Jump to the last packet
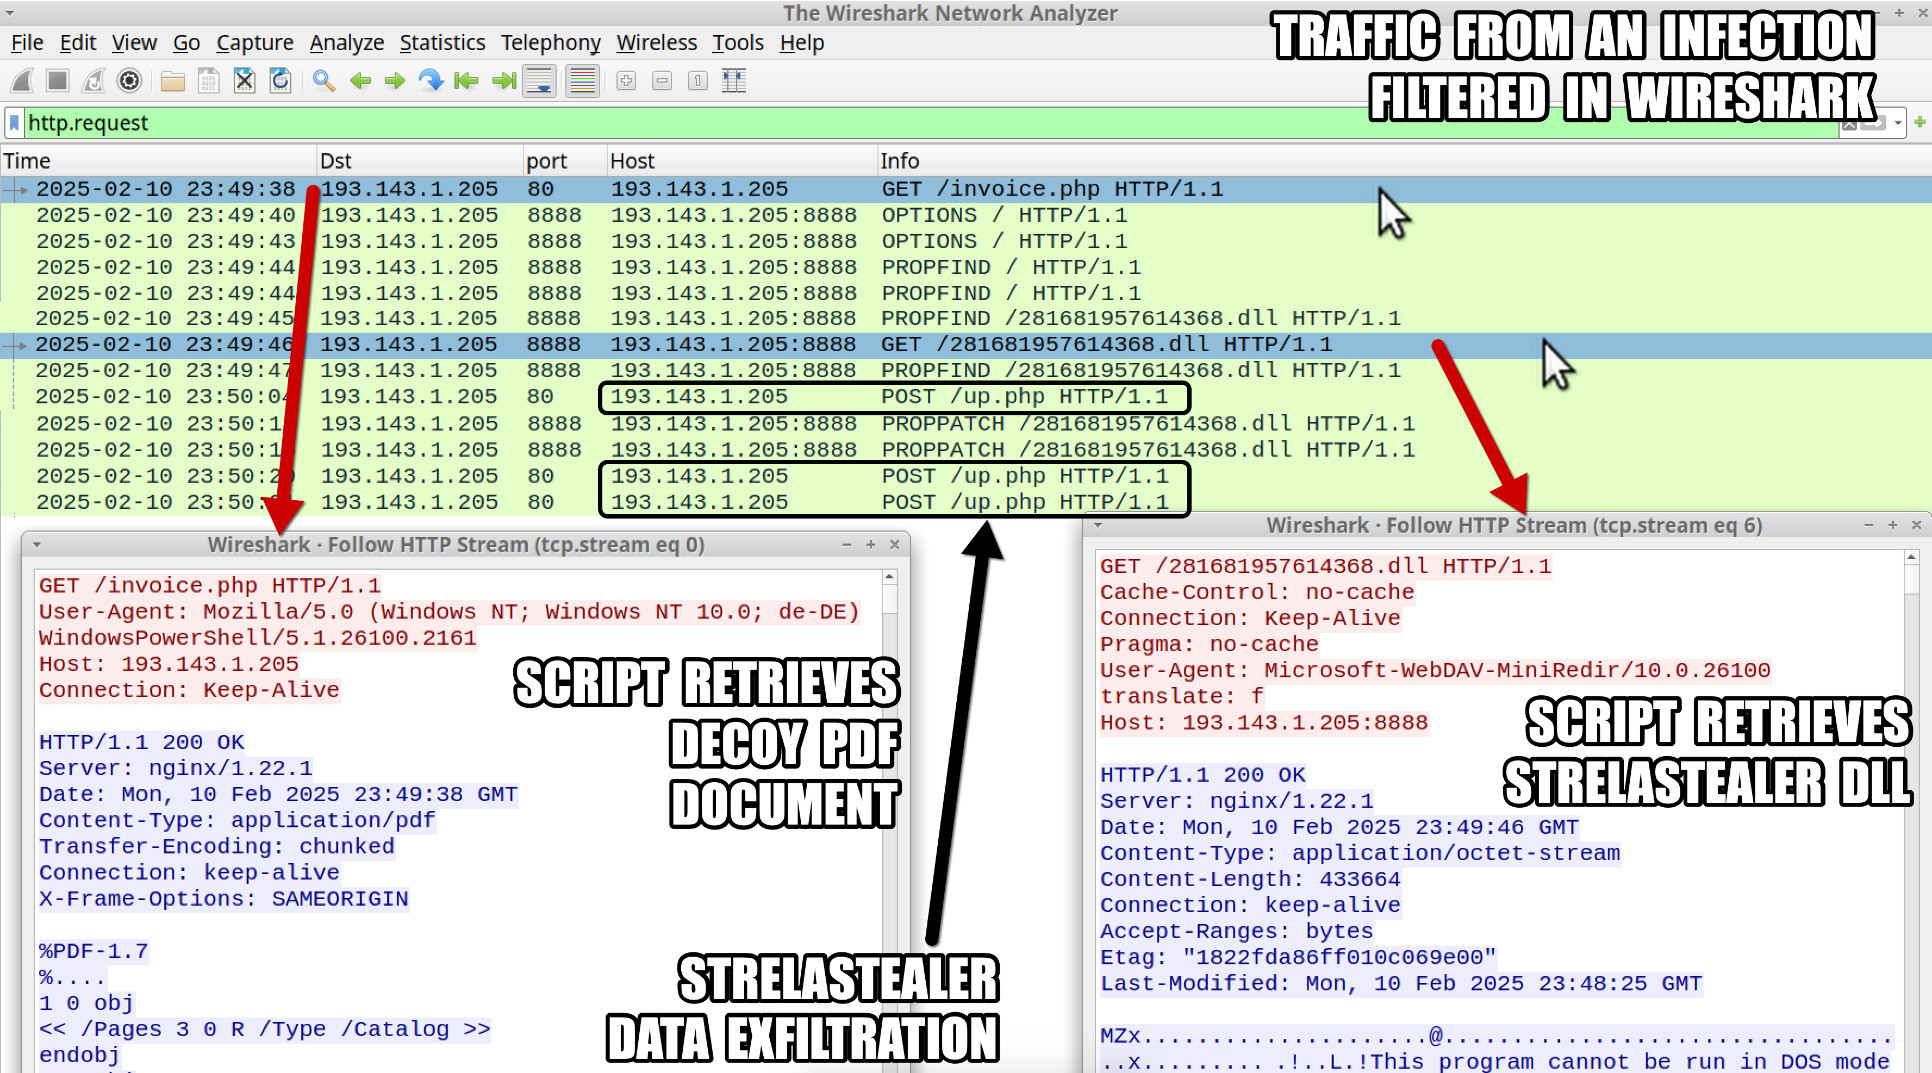 tap(504, 81)
